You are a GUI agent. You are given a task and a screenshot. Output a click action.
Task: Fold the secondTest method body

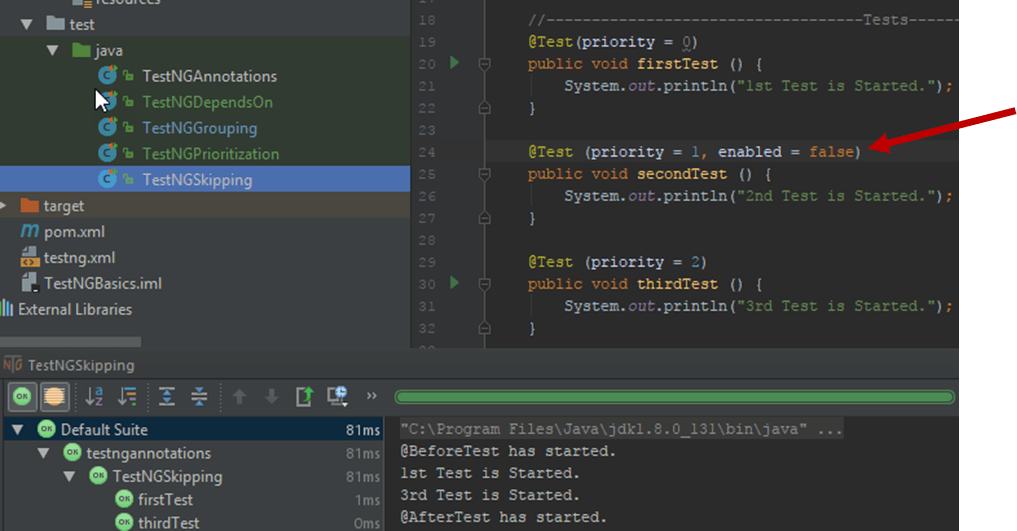click(485, 174)
